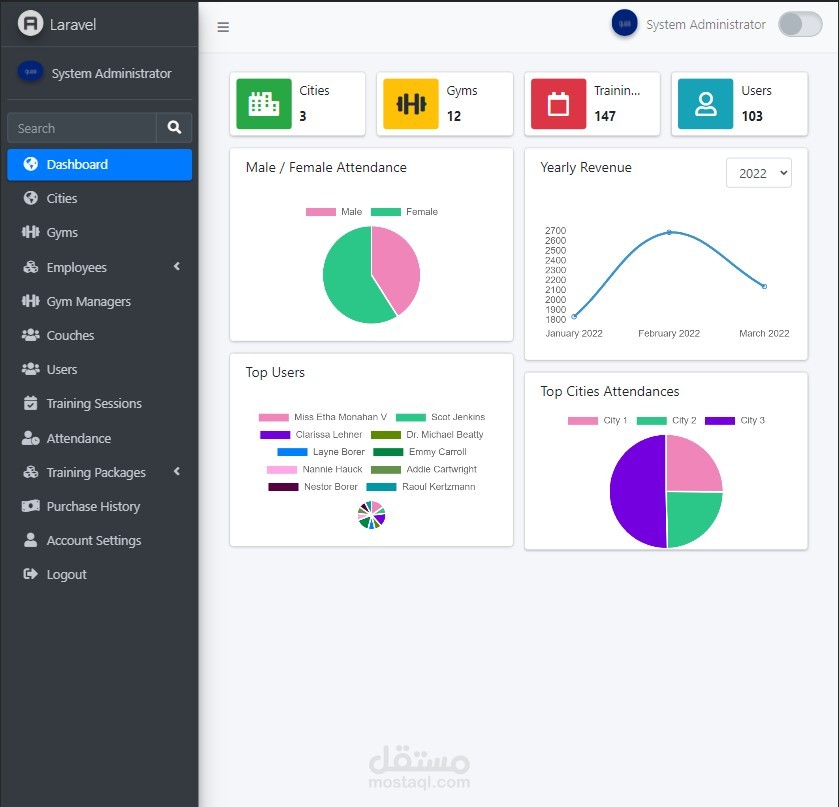839x807 pixels.
Task: Click the search magnifier button
Action: [174, 127]
